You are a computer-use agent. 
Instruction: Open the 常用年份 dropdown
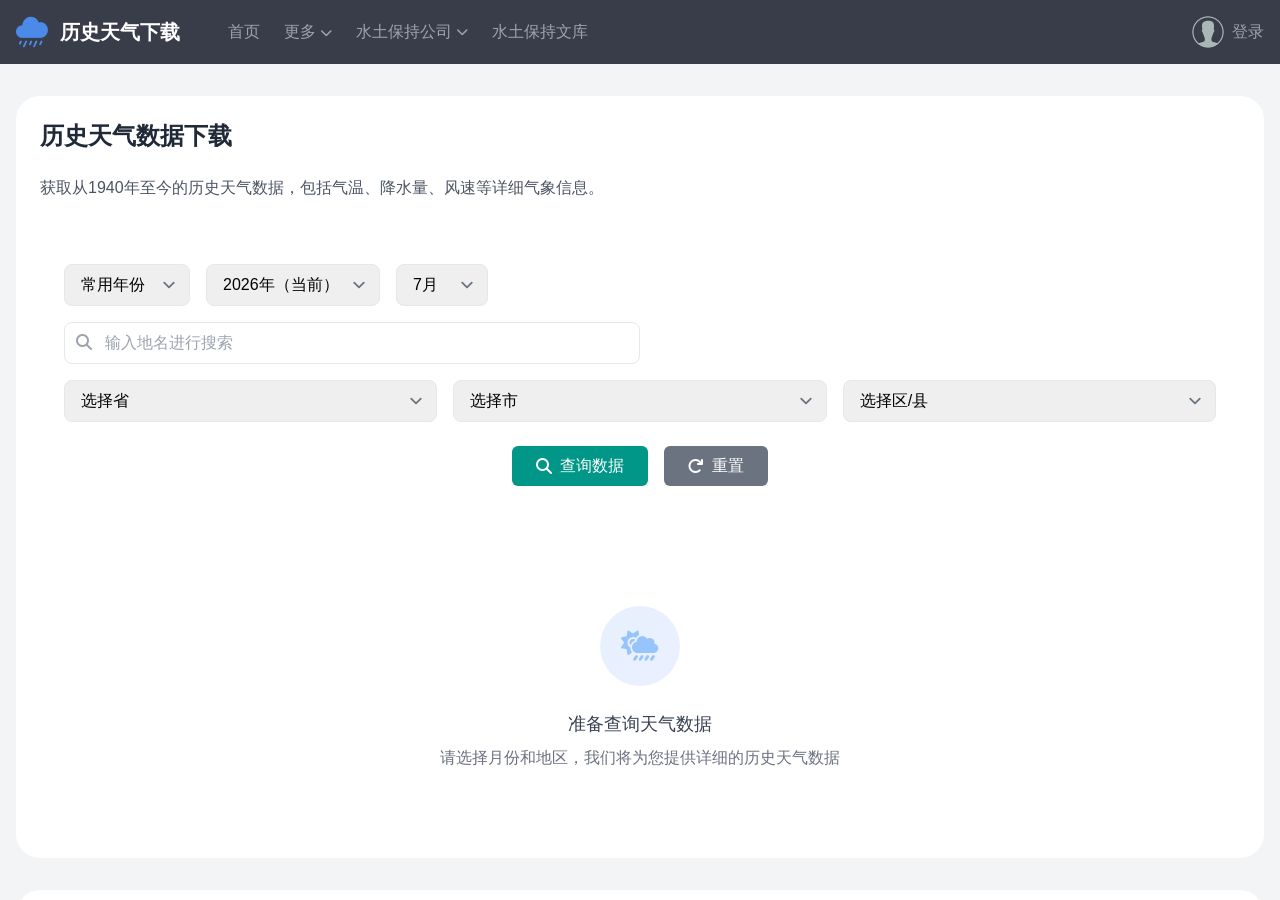[x=127, y=285]
